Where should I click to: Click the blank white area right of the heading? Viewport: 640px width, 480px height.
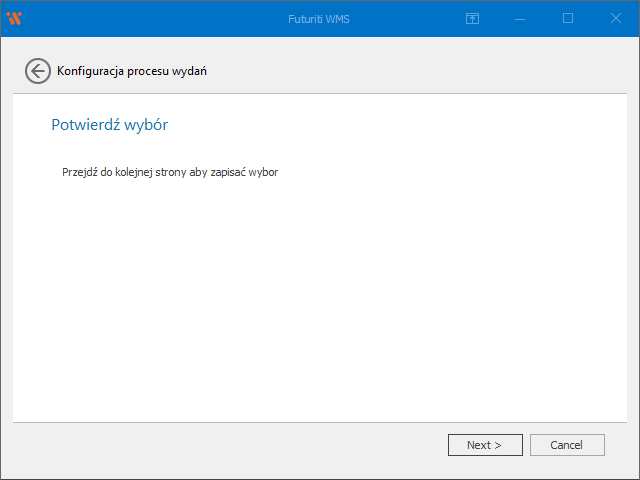pyautogui.click(x=400, y=125)
